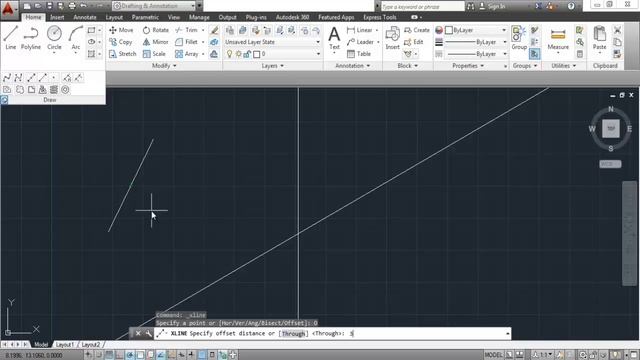The height and width of the screenshot is (360, 640).
Task: Close the command line with X button
Action: tap(138, 333)
